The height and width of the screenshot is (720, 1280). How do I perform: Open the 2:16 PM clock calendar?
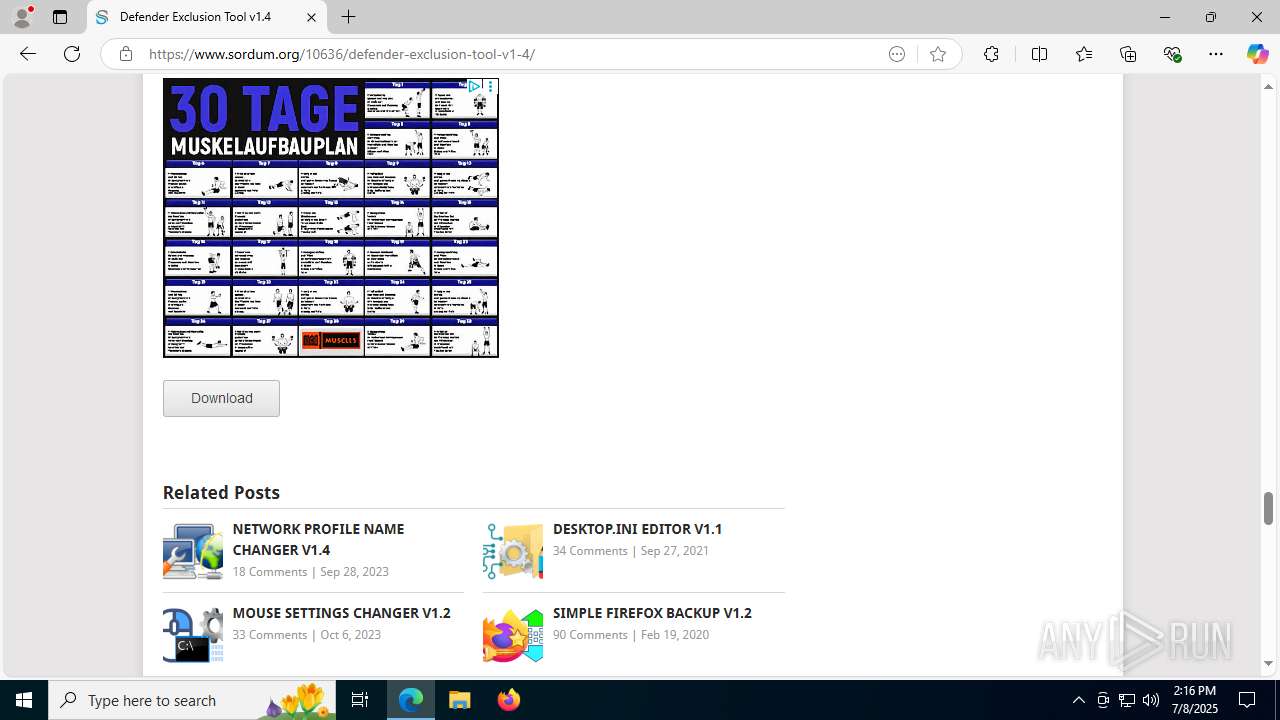(1194, 700)
